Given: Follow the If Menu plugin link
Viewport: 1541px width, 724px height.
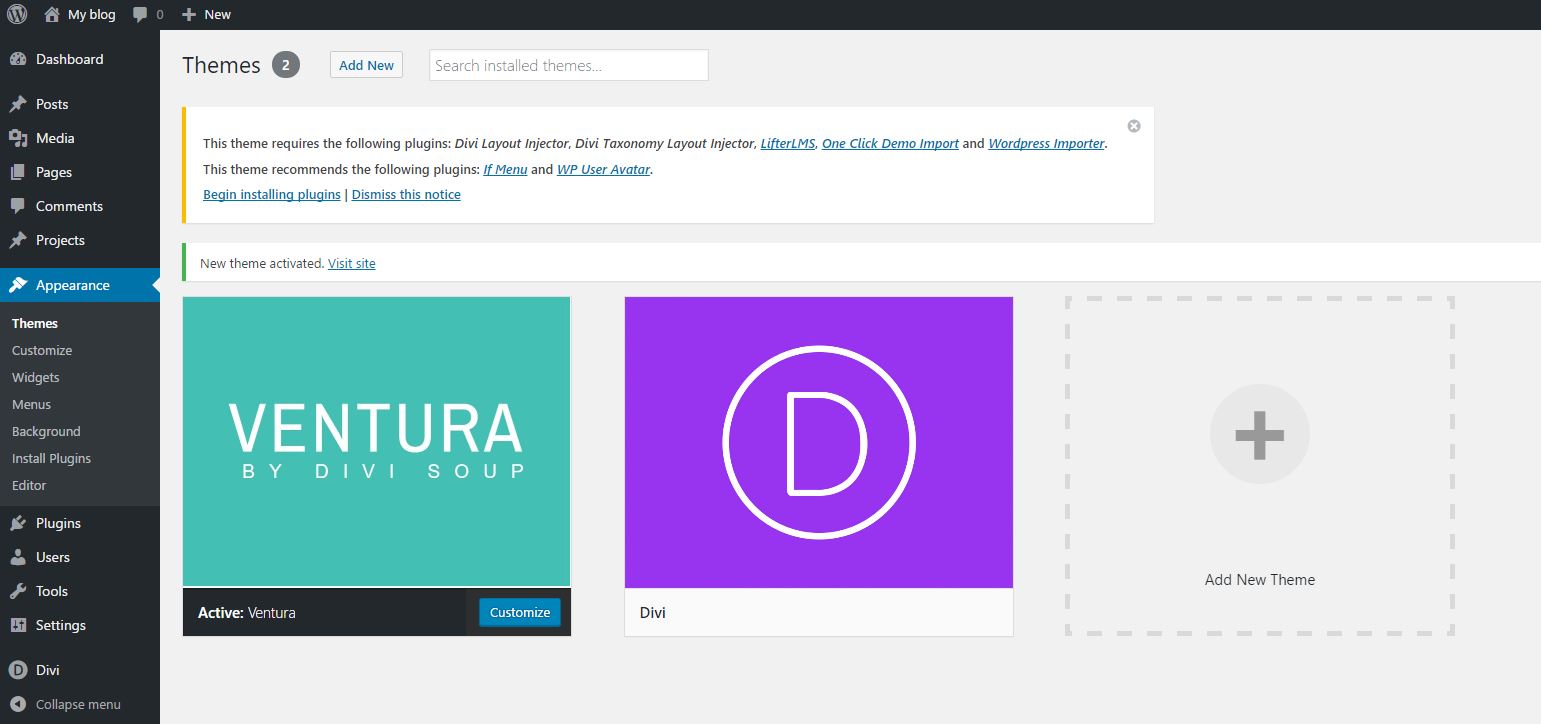Looking at the screenshot, I should [505, 169].
